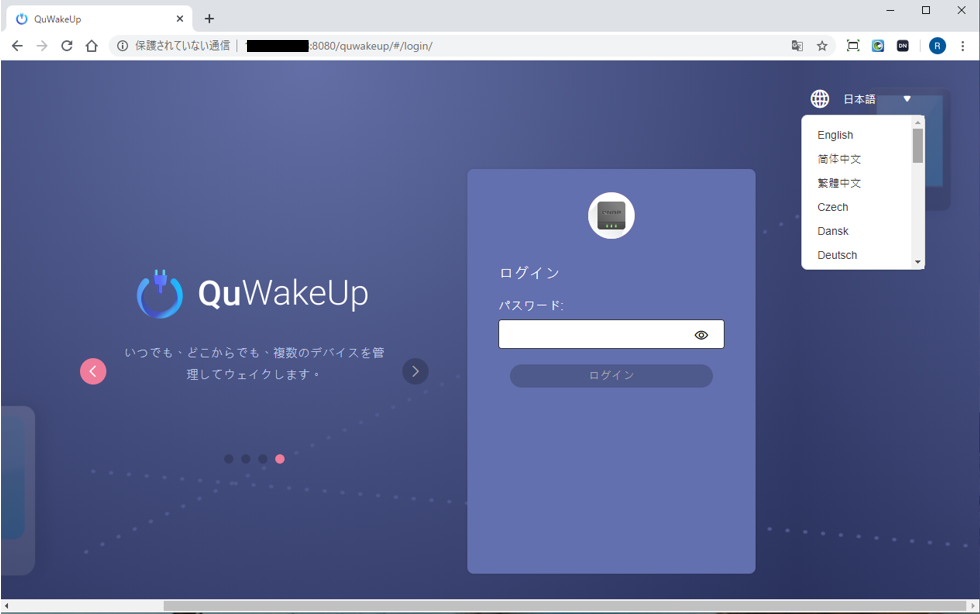This screenshot has height=614, width=980.
Task: Bookmark this page with star icon
Action: click(x=822, y=46)
